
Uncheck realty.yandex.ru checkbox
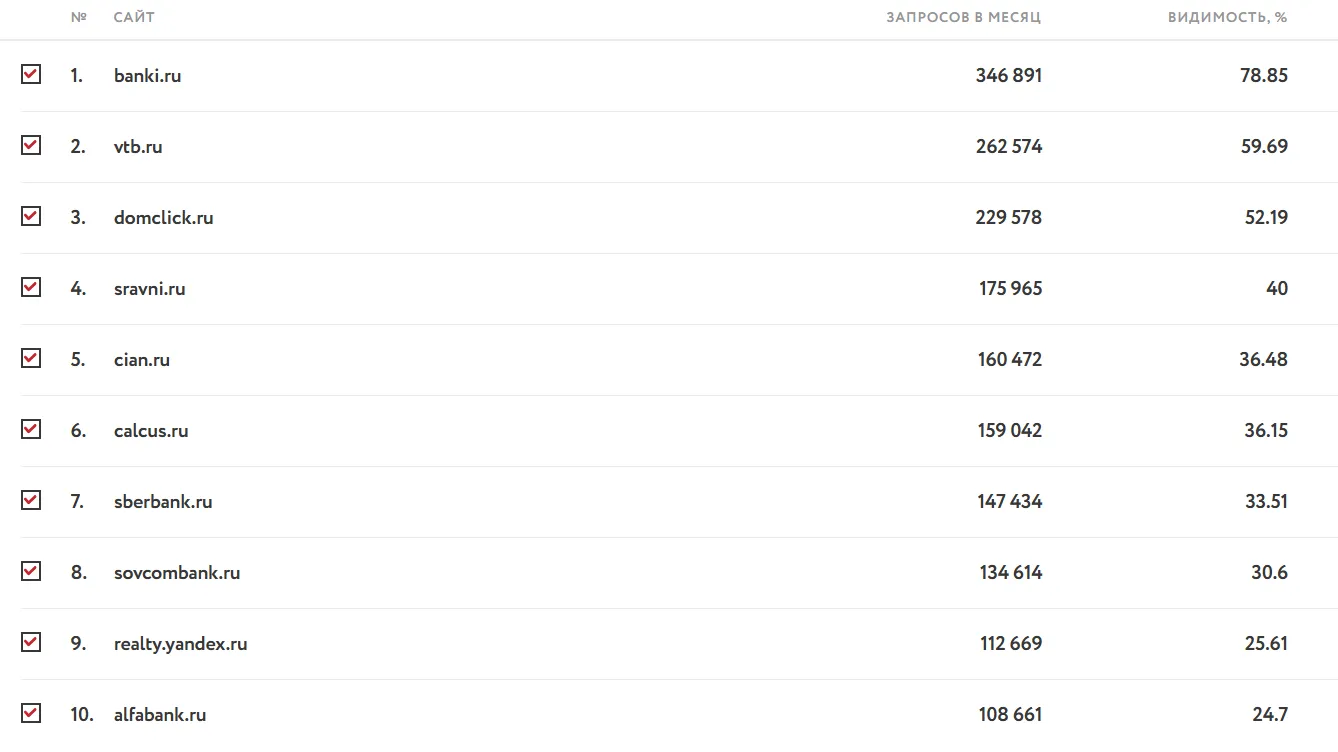31,642
